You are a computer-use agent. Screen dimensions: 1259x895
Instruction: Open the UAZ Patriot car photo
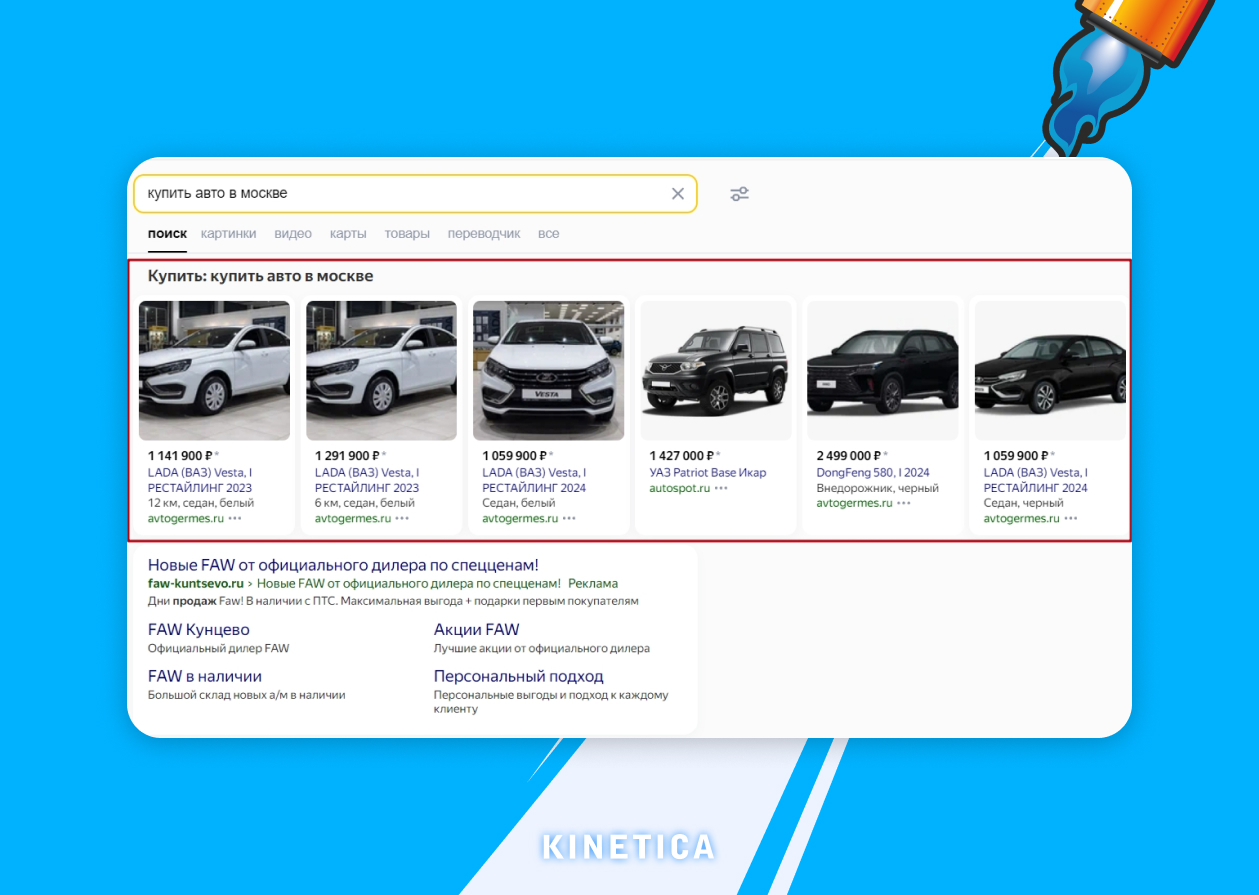716,371
